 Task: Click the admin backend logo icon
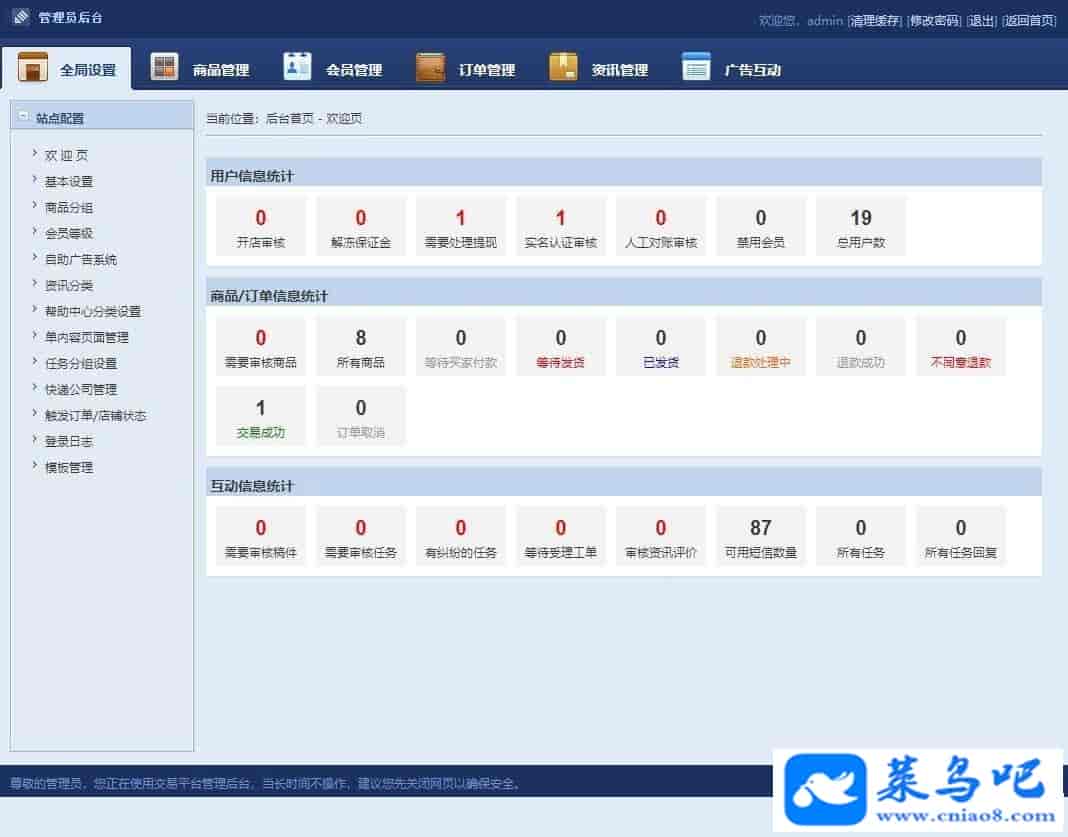tap(21, 16)
